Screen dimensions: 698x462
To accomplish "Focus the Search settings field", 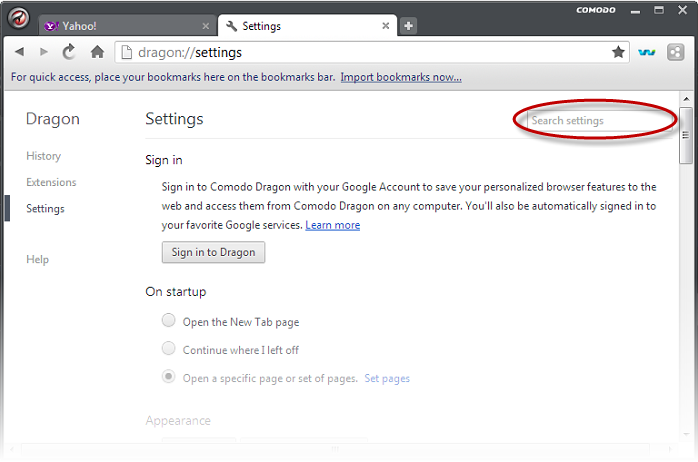I will pos(599,120).
